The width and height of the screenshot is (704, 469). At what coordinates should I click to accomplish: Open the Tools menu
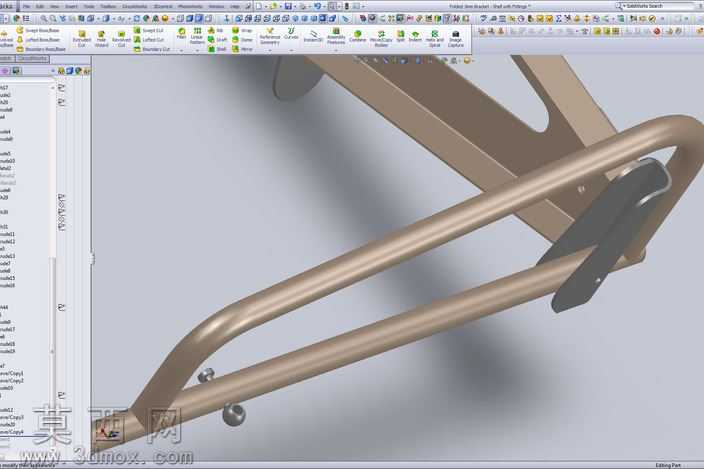pyautogui.click(x=89, y=7)
